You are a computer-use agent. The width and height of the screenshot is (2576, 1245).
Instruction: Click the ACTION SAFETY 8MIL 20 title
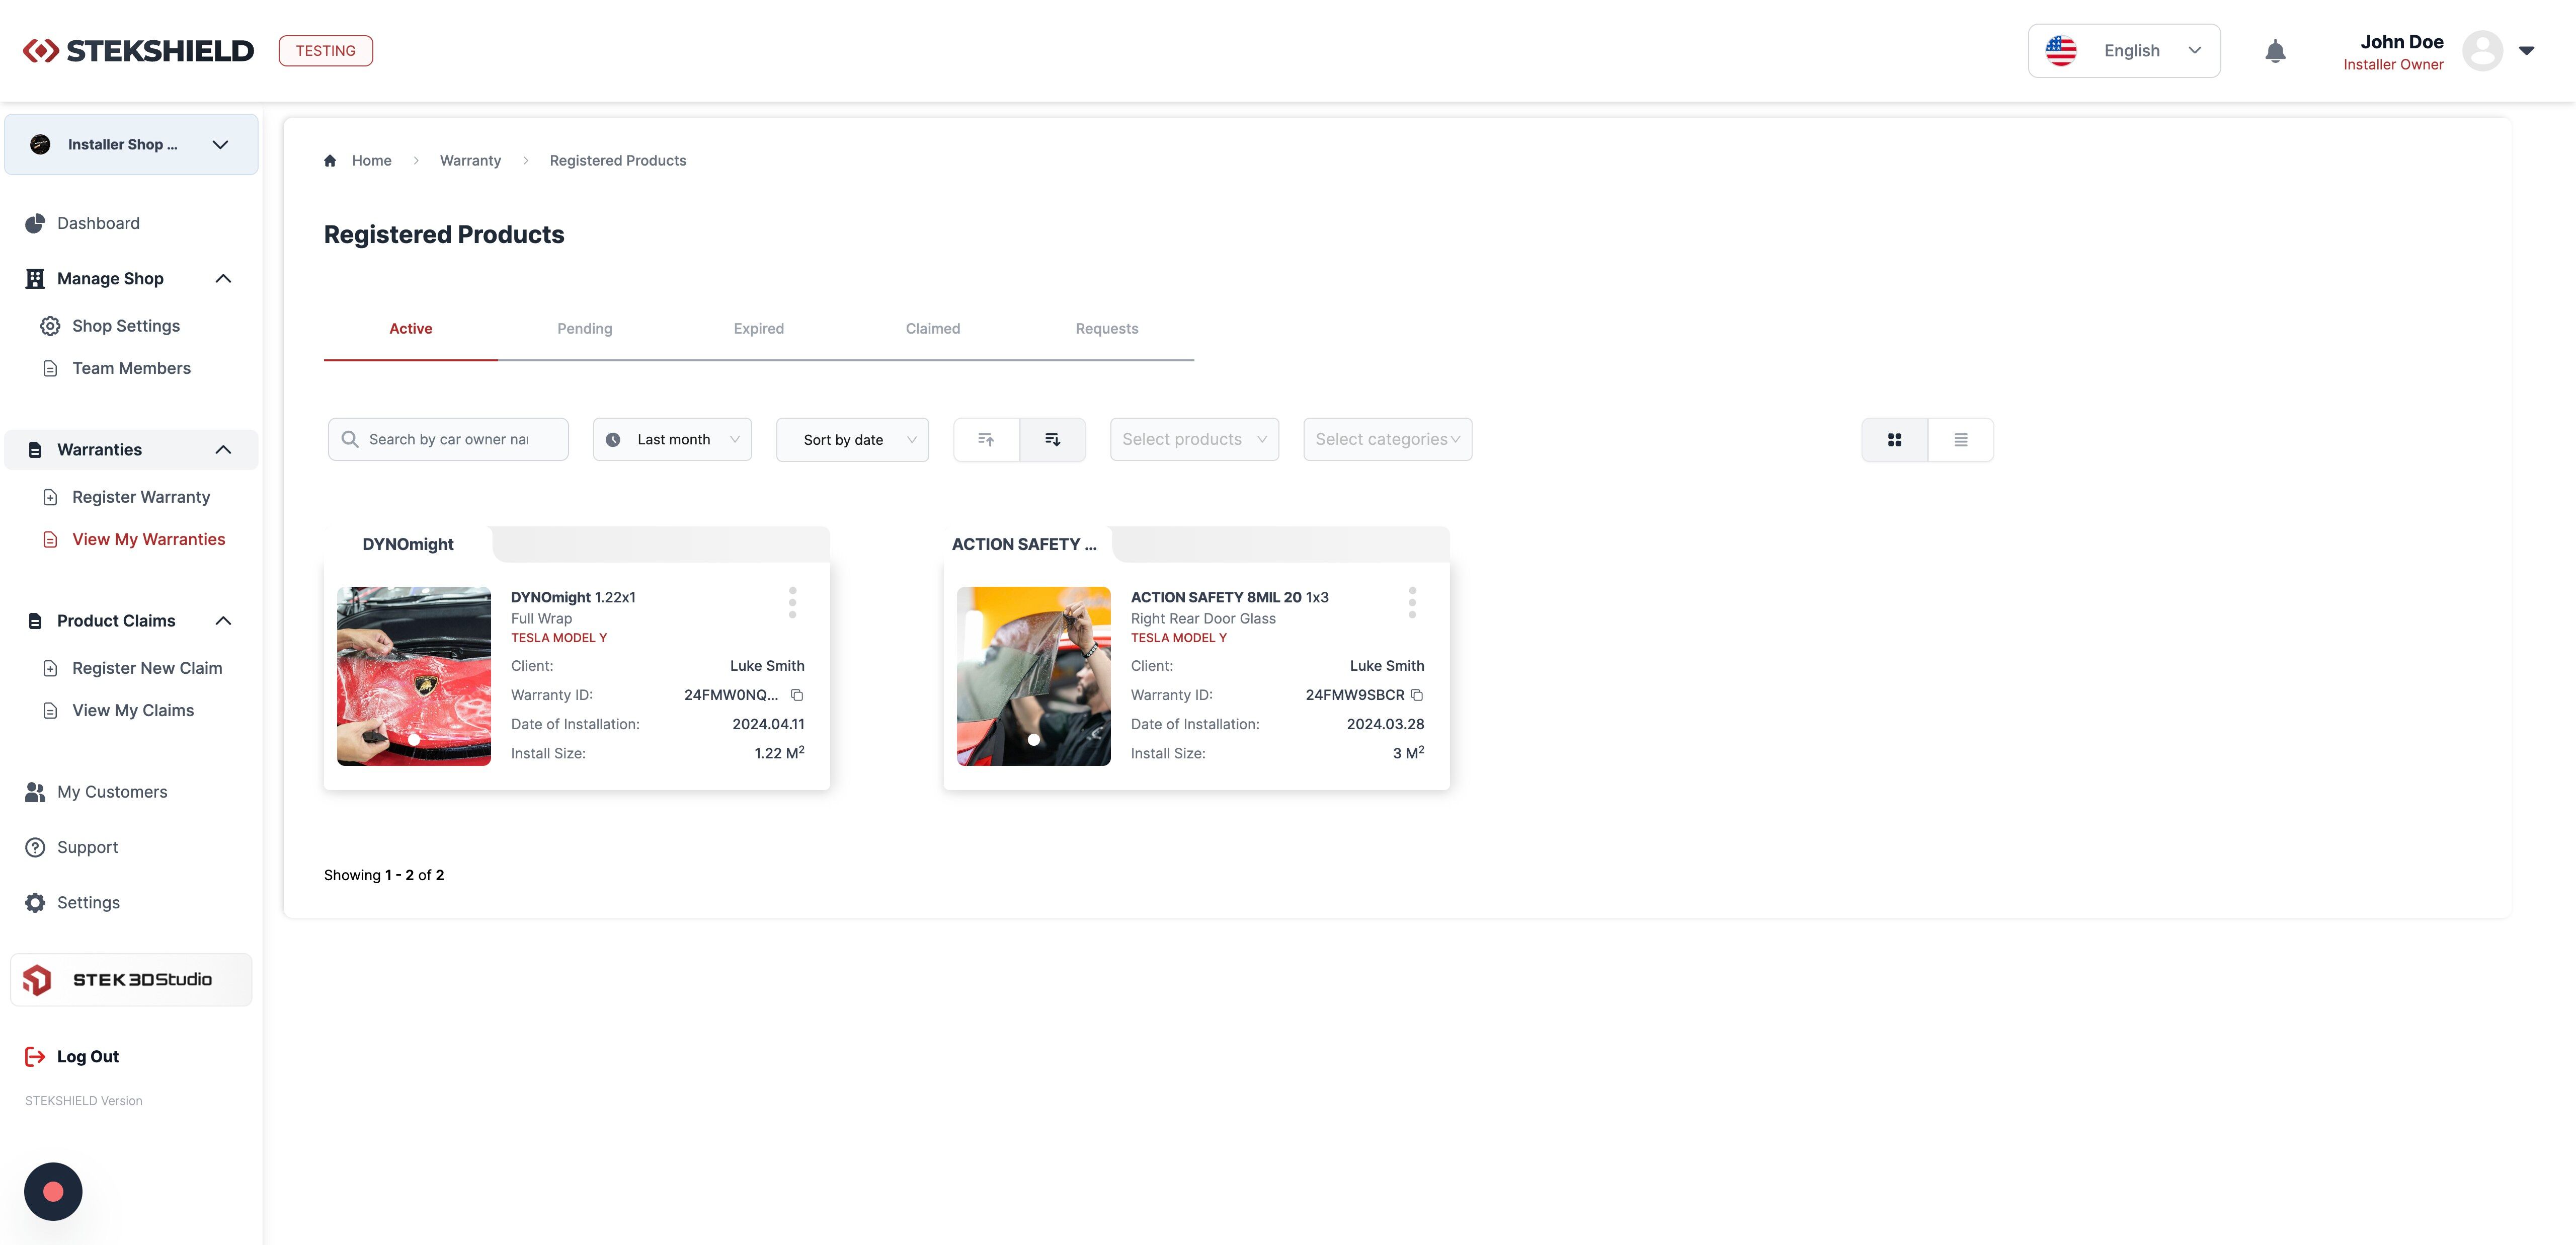coord(1229,597)
